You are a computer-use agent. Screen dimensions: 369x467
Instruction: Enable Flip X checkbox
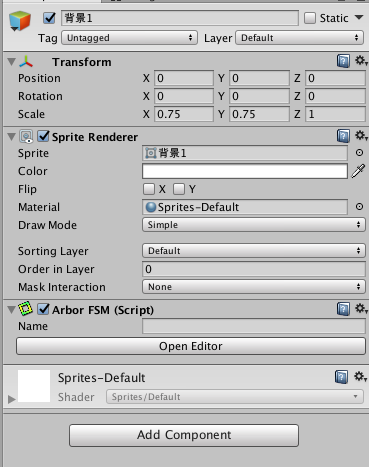(x=149, y=189)
